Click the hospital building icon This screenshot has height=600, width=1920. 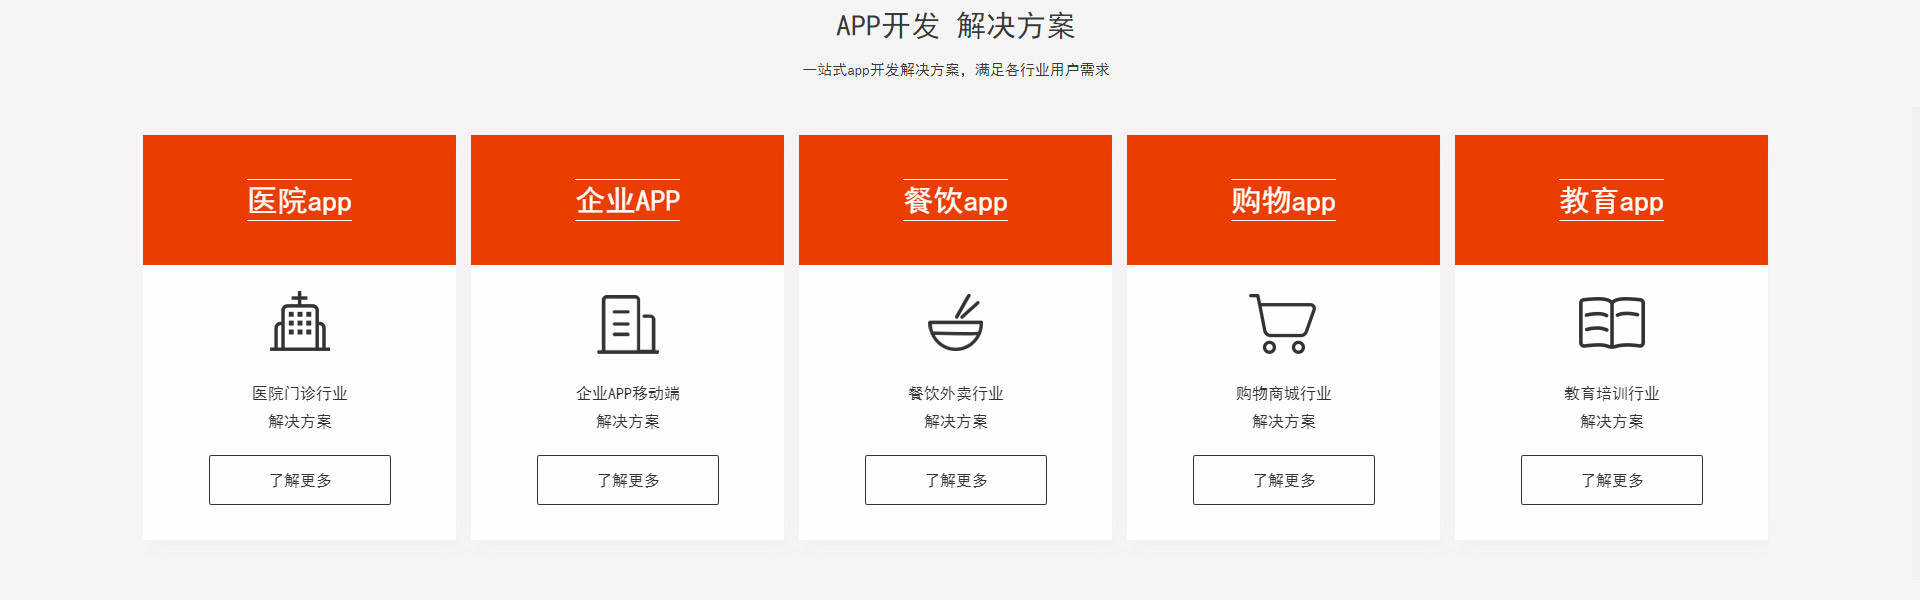click(x=300, y=322)
